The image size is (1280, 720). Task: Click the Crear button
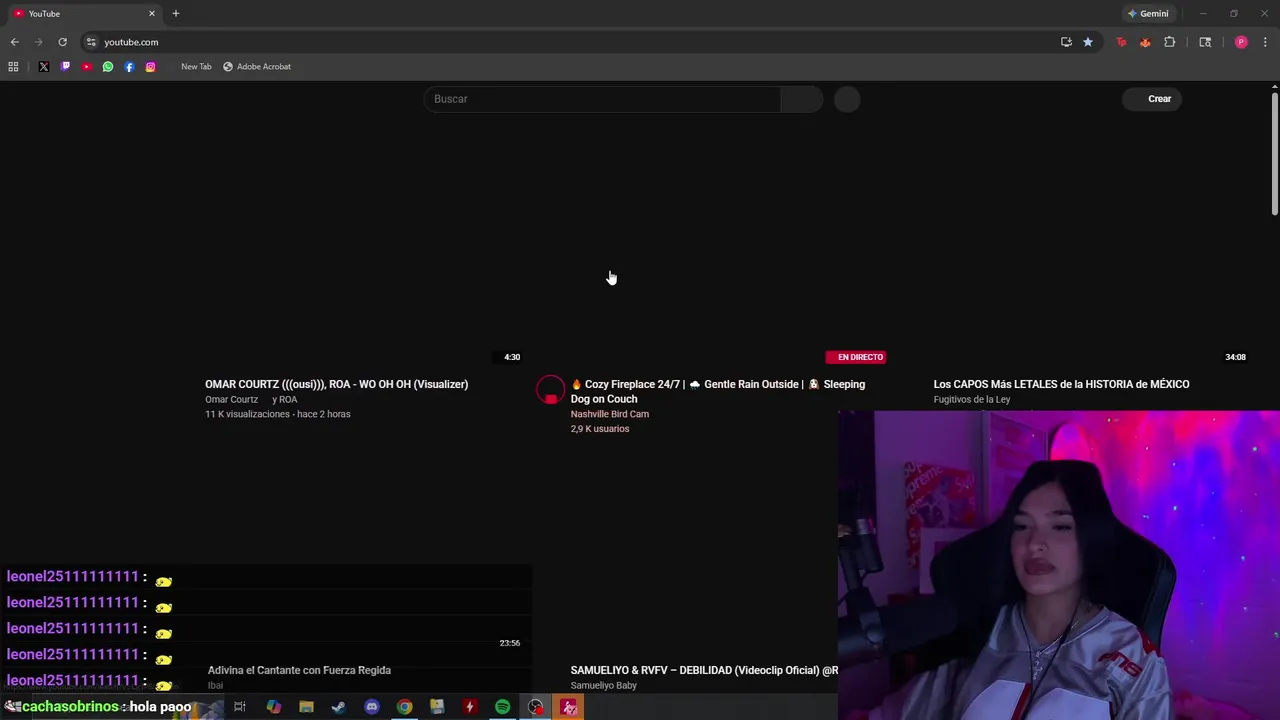click(1152, 99)
